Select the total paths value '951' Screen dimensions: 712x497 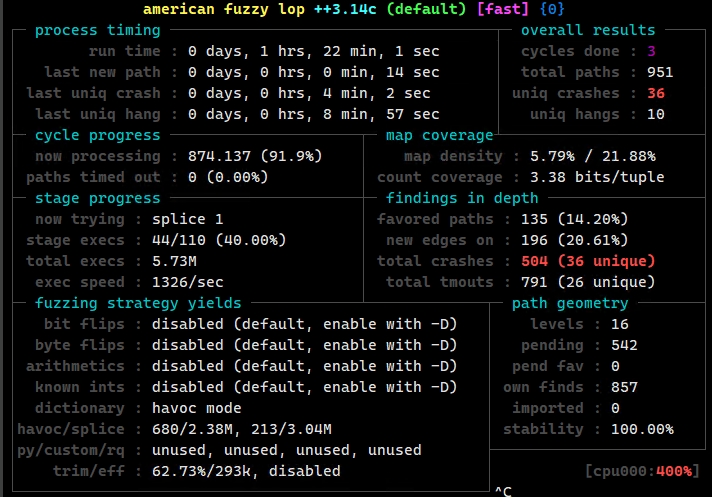[660, 72]
